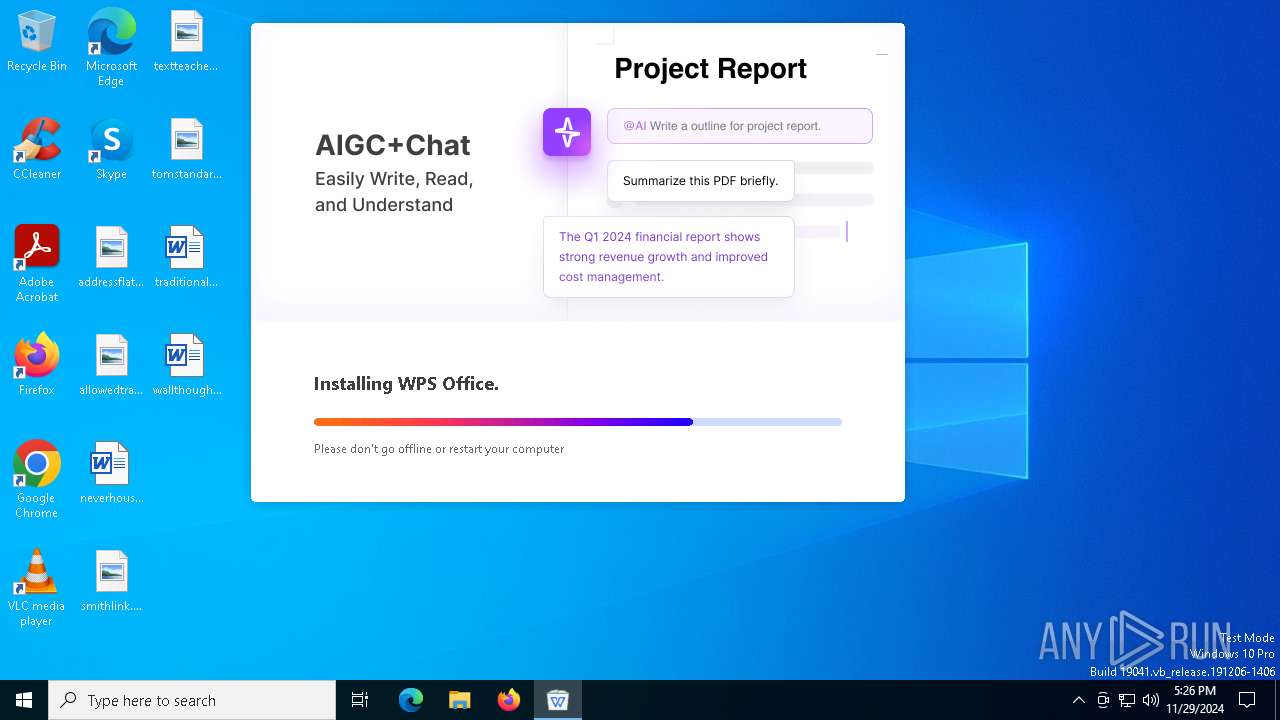Select the textteache... image file

(x=186, y=42)
